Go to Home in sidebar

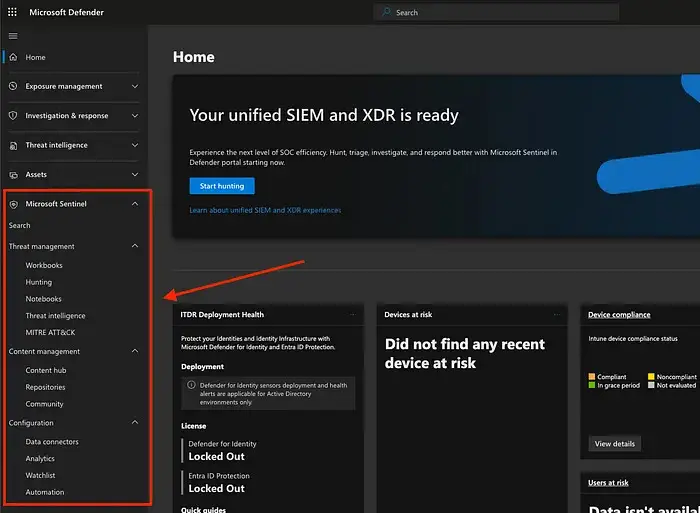[35, 57]
